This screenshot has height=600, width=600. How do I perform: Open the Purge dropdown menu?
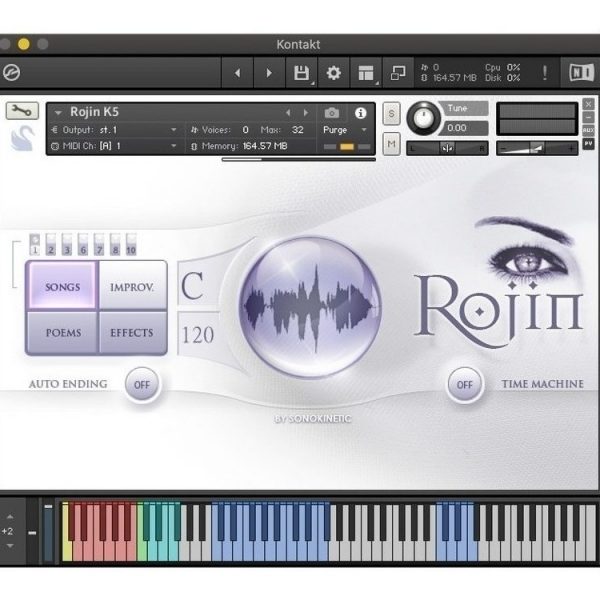pyautogui.click(x=364, y=130)
